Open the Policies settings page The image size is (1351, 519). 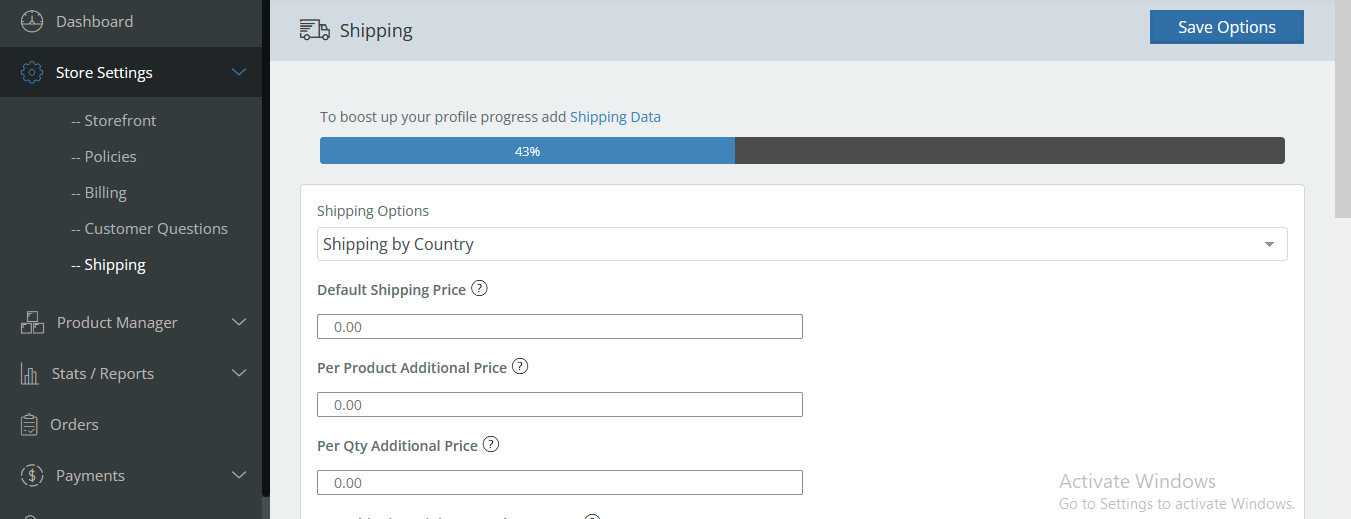pyautogui.click(x=110, y=157)
